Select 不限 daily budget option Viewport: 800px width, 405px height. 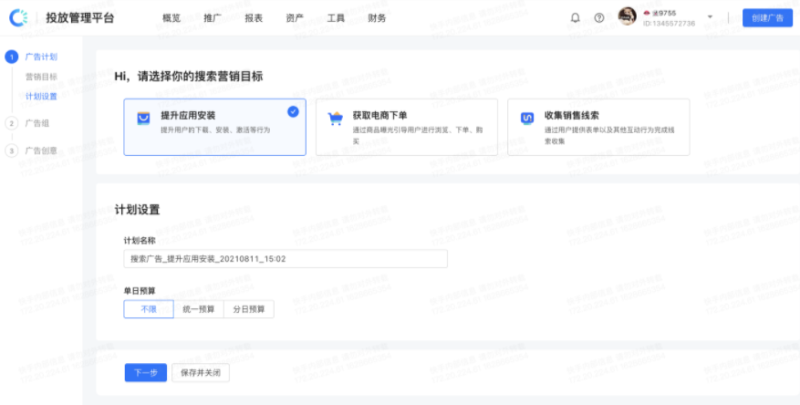[x=148, y=309]
